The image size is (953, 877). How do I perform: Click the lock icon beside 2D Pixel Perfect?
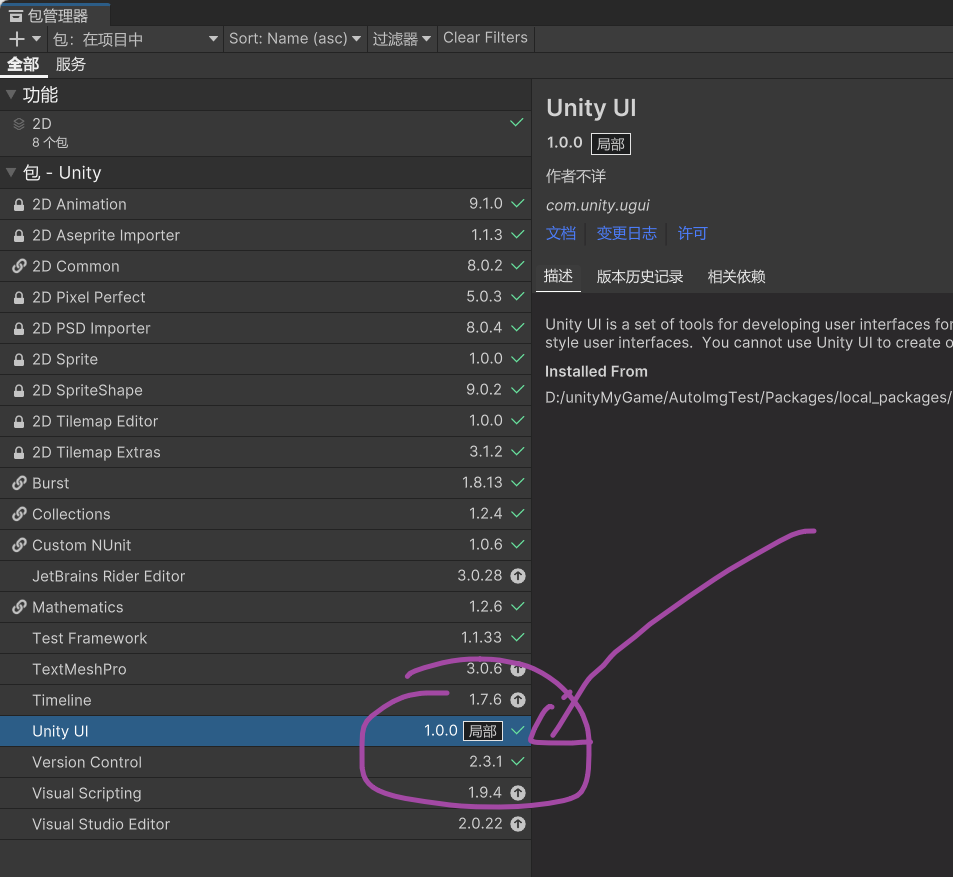[19, 298]
